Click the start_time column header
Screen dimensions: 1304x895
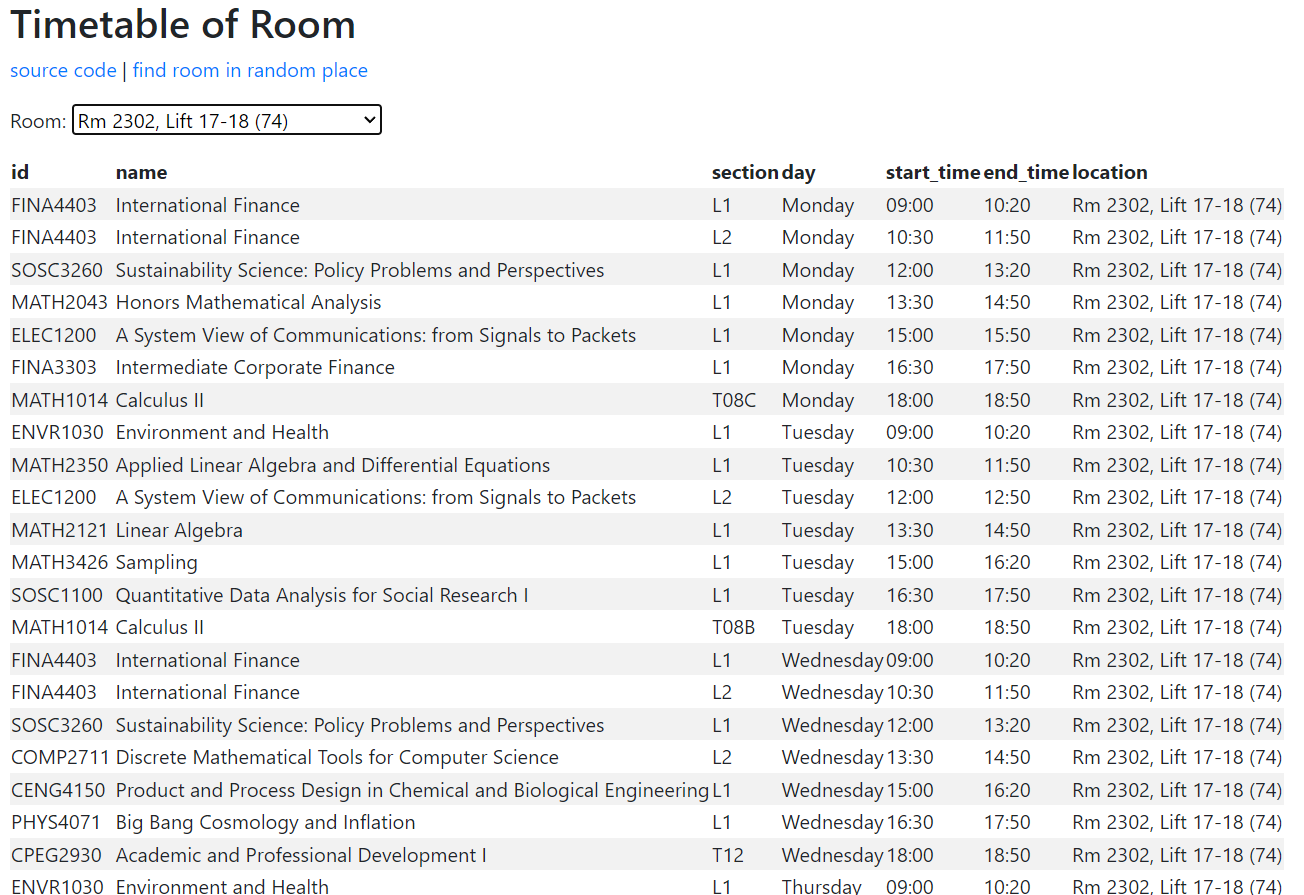point(932,172)
